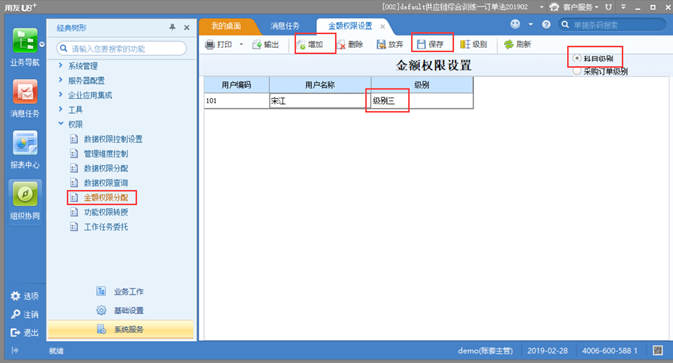Click the 用户编码 column header
This screenshot has width=673, height=363.
coord(236,85)
